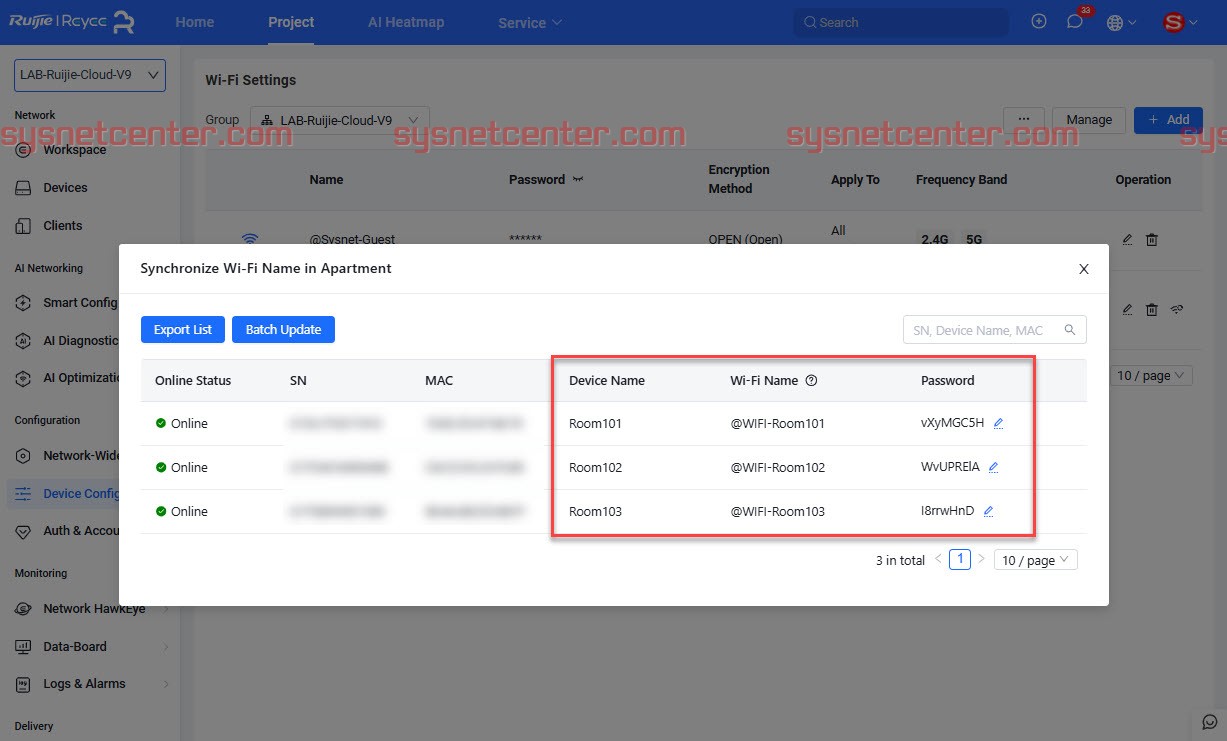This screenshot has height=741, width=1227.
Task: Click the Room101 device name cell
Action: pos(595,423)
